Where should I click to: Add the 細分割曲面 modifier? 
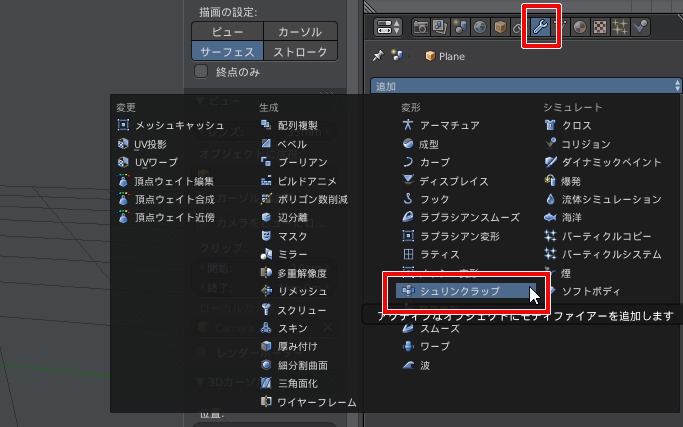pos(294,365)
